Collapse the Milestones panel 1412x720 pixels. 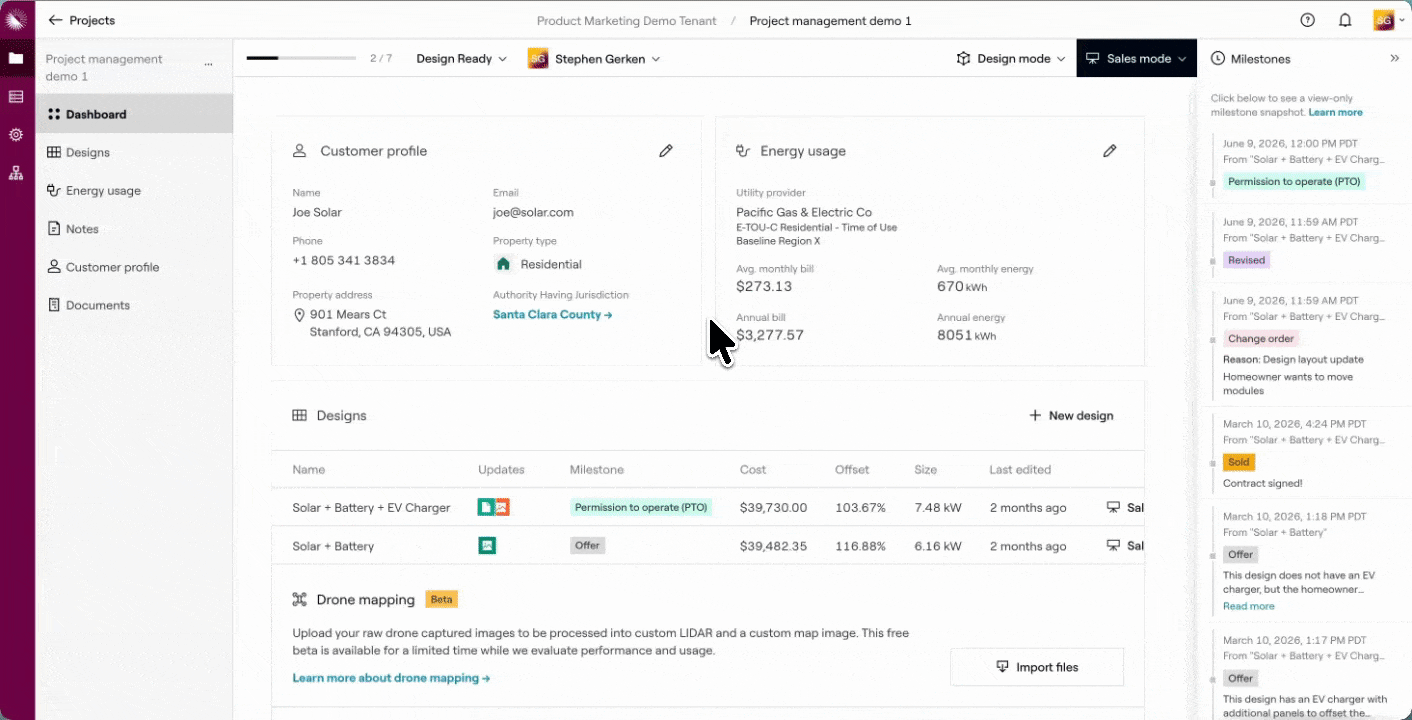(1395, 59)
